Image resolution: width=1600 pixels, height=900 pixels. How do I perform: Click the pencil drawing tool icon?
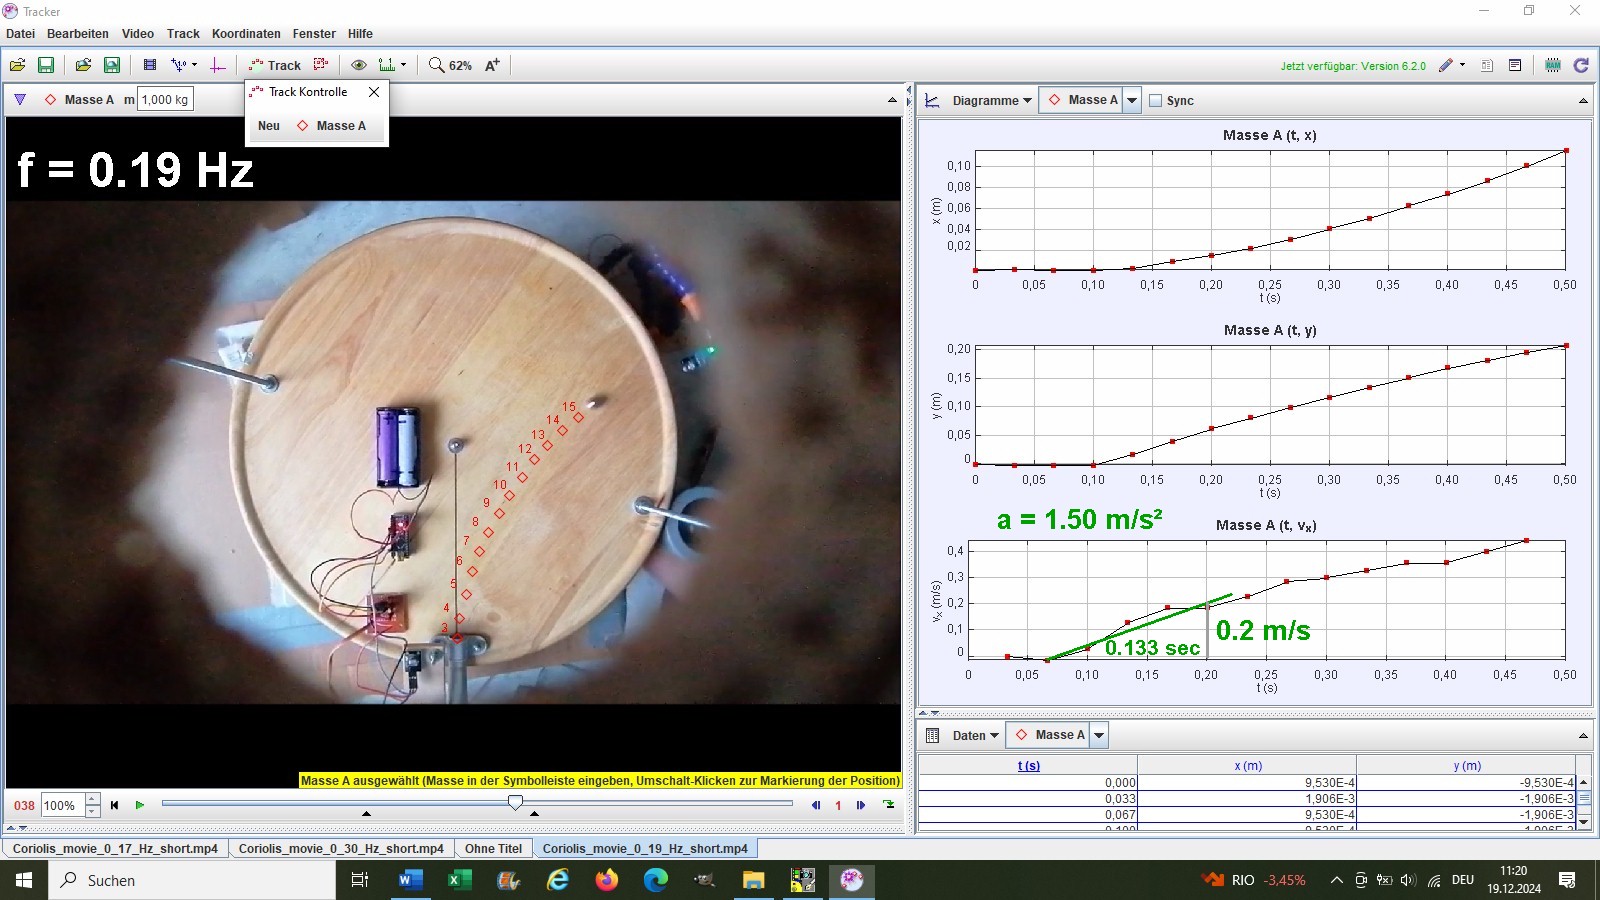(x=1446, y=65)
